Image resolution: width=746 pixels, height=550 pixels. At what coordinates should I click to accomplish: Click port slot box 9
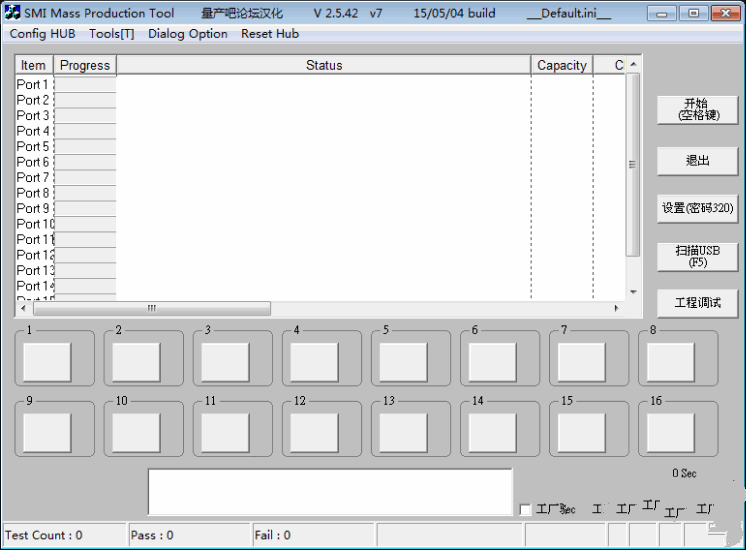(x=47, y=432)
